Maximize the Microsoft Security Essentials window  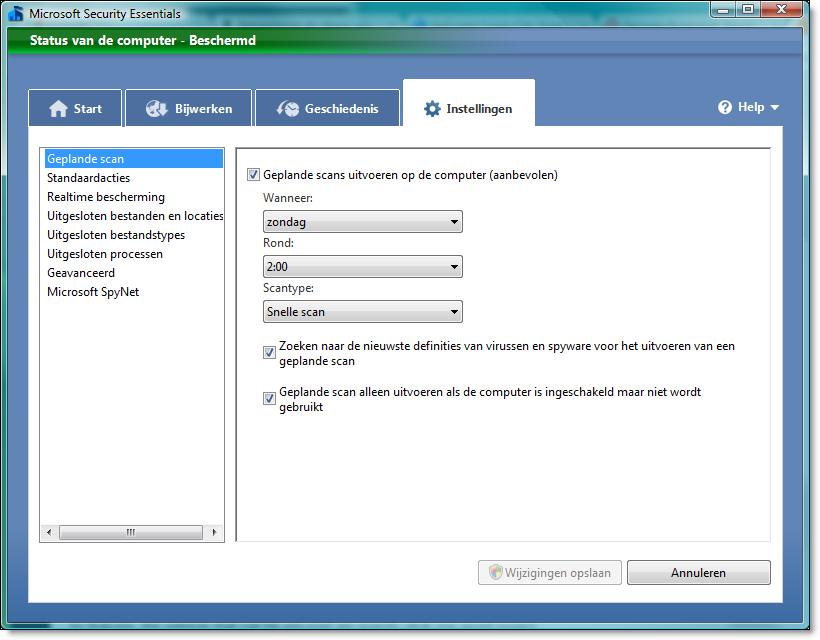pos(748,9)
